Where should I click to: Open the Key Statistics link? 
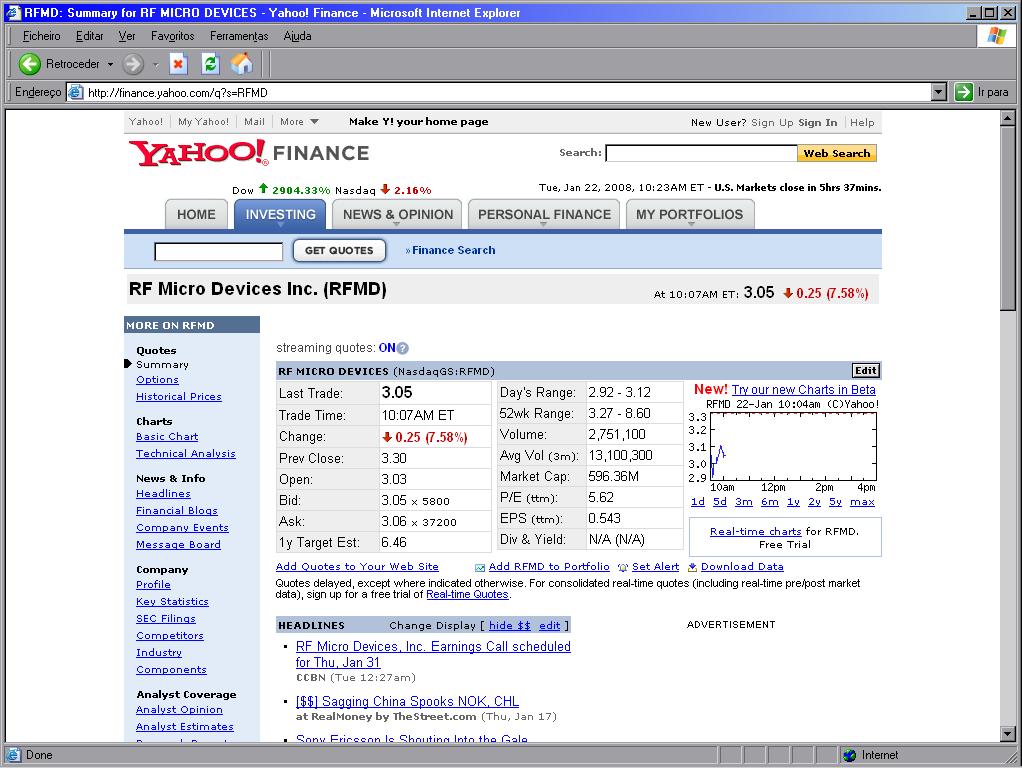coord(172,602)
